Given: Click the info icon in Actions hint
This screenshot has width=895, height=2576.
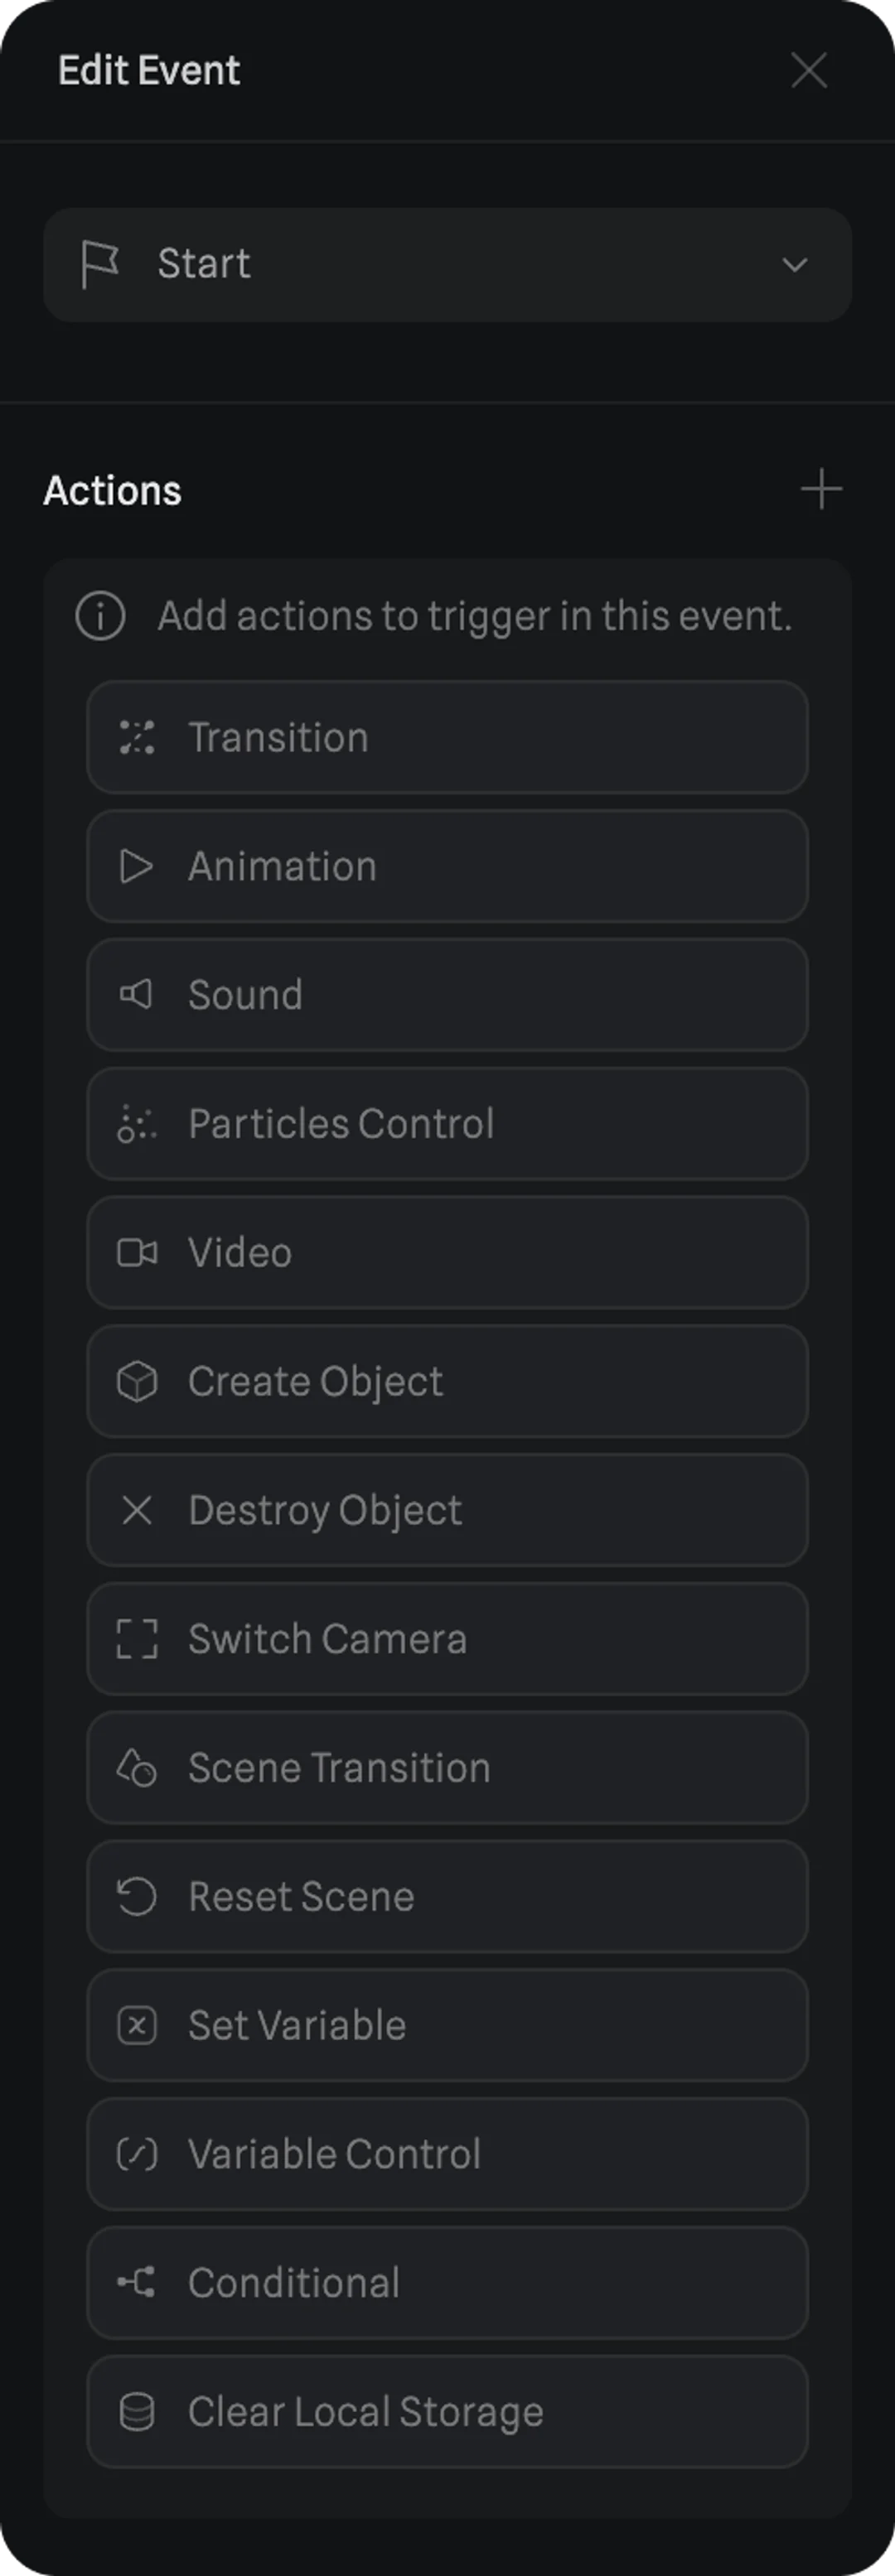Looking at the screenshot, I should coord(100,616).
